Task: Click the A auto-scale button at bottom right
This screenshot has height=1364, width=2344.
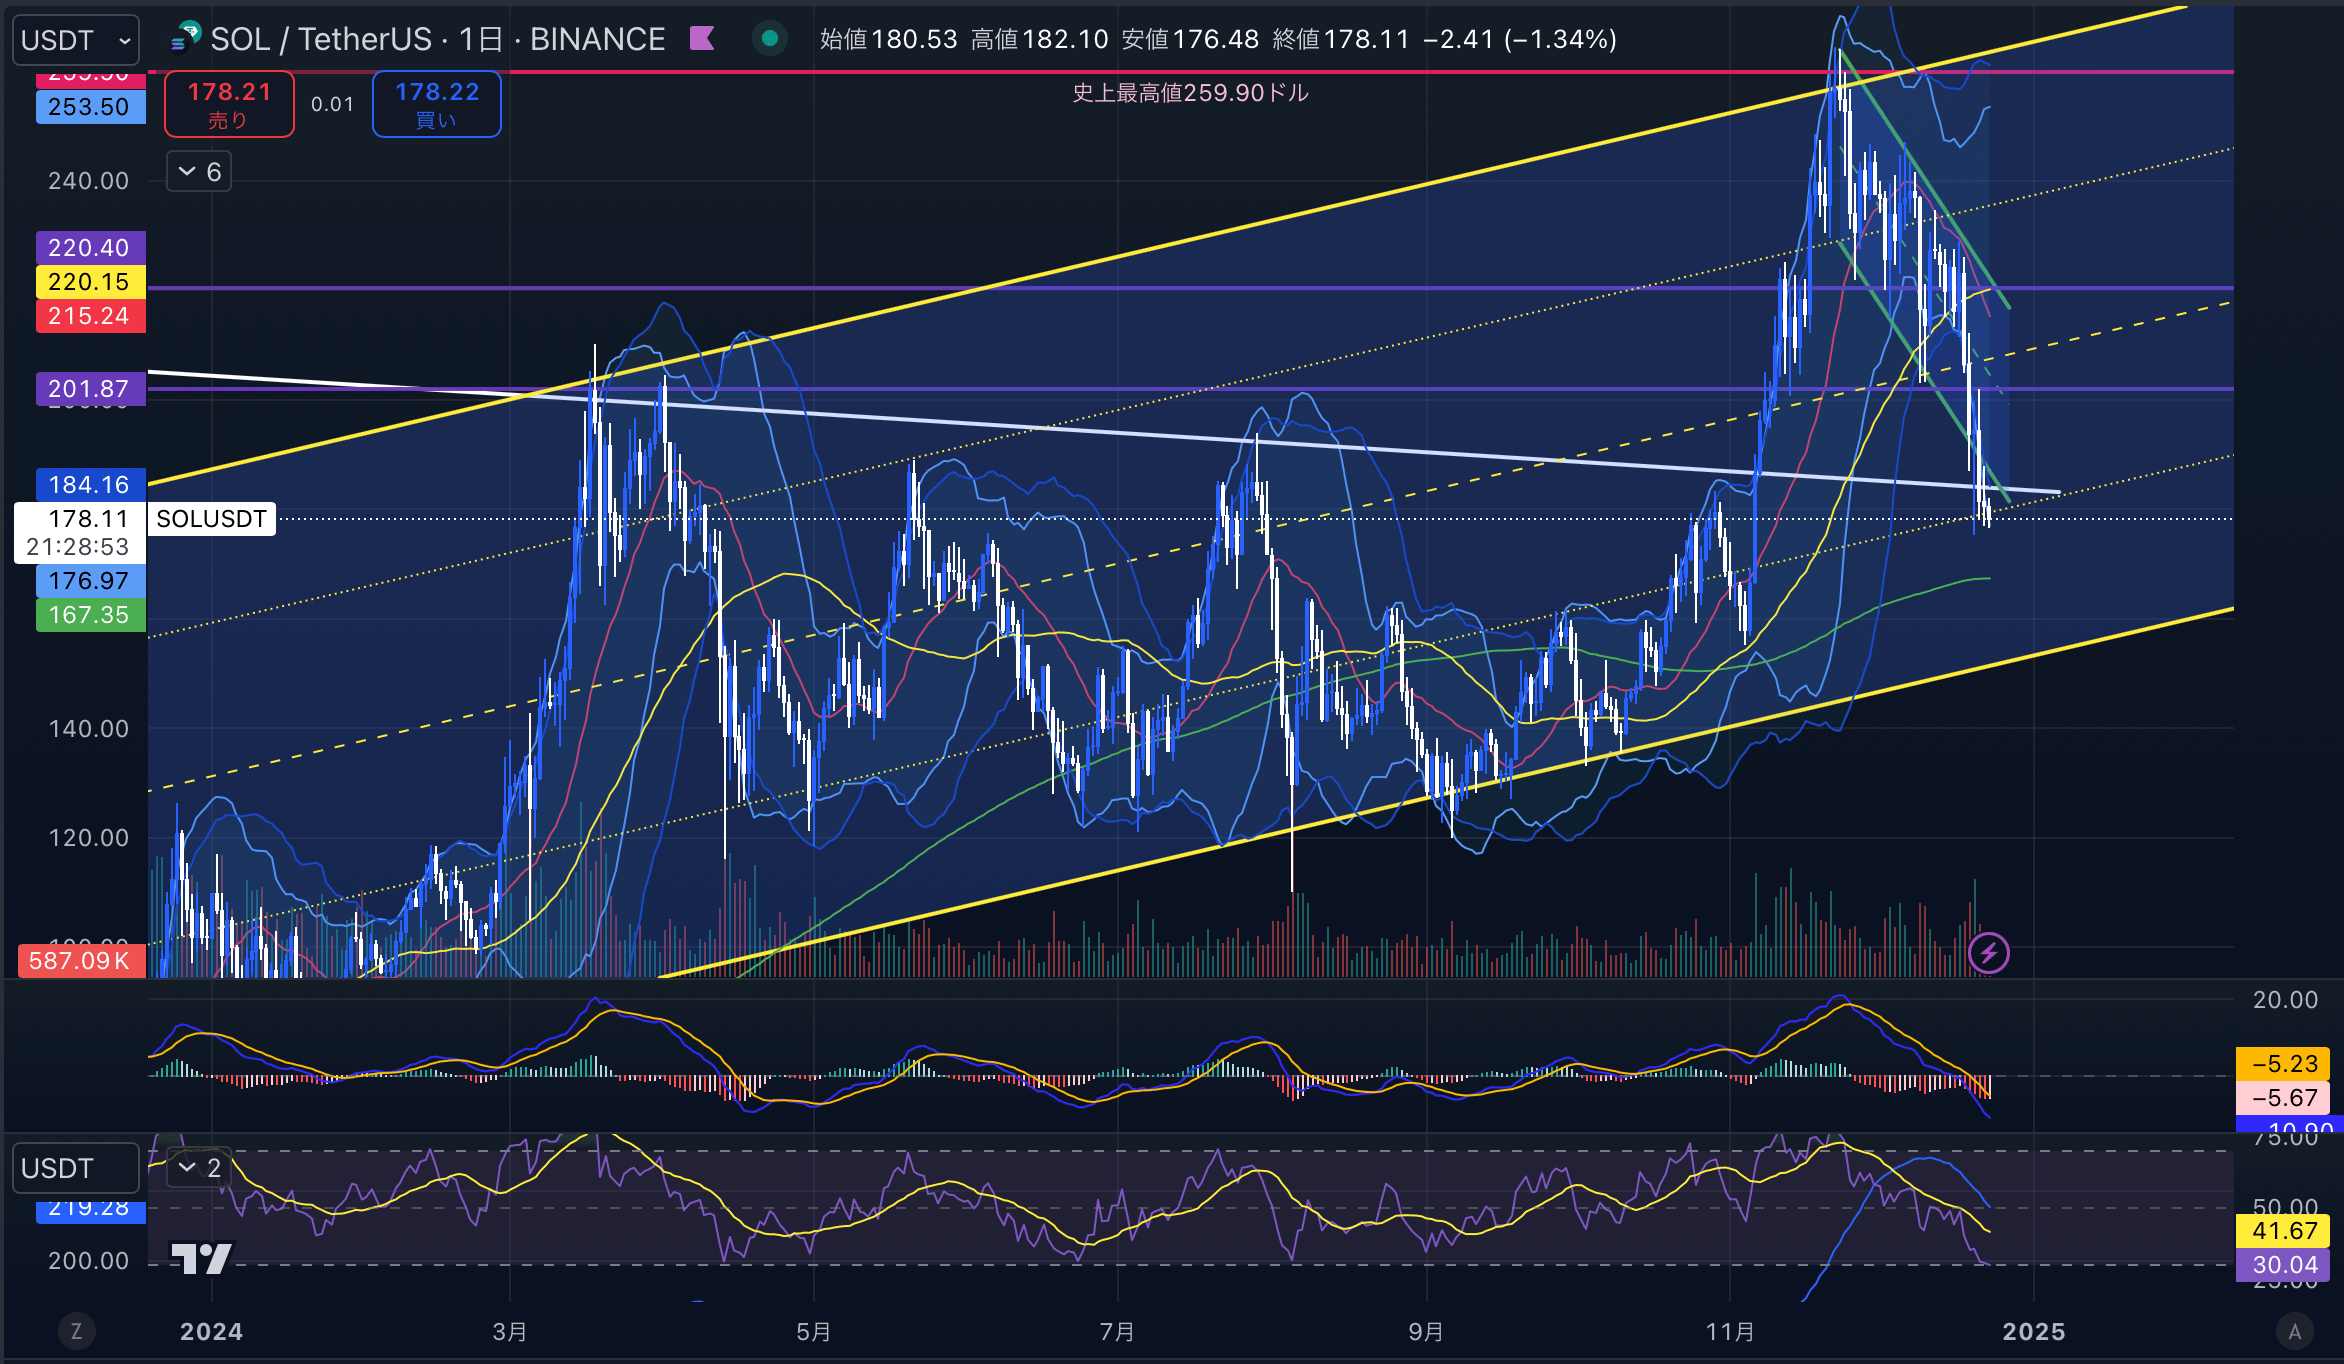Action: pyautogui.click(x=2295, y=1331)
